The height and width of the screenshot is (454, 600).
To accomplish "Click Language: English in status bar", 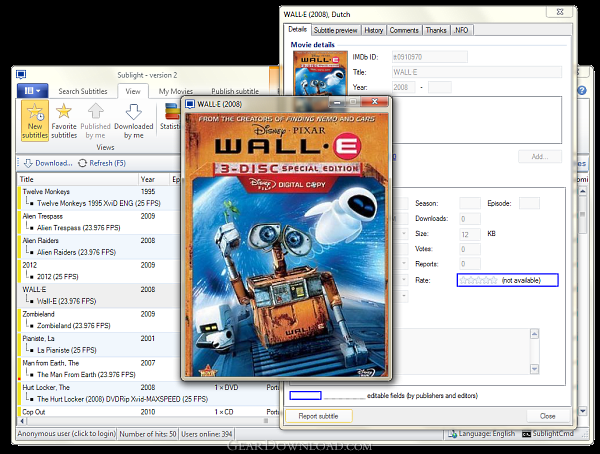I will tap(482, 434).
